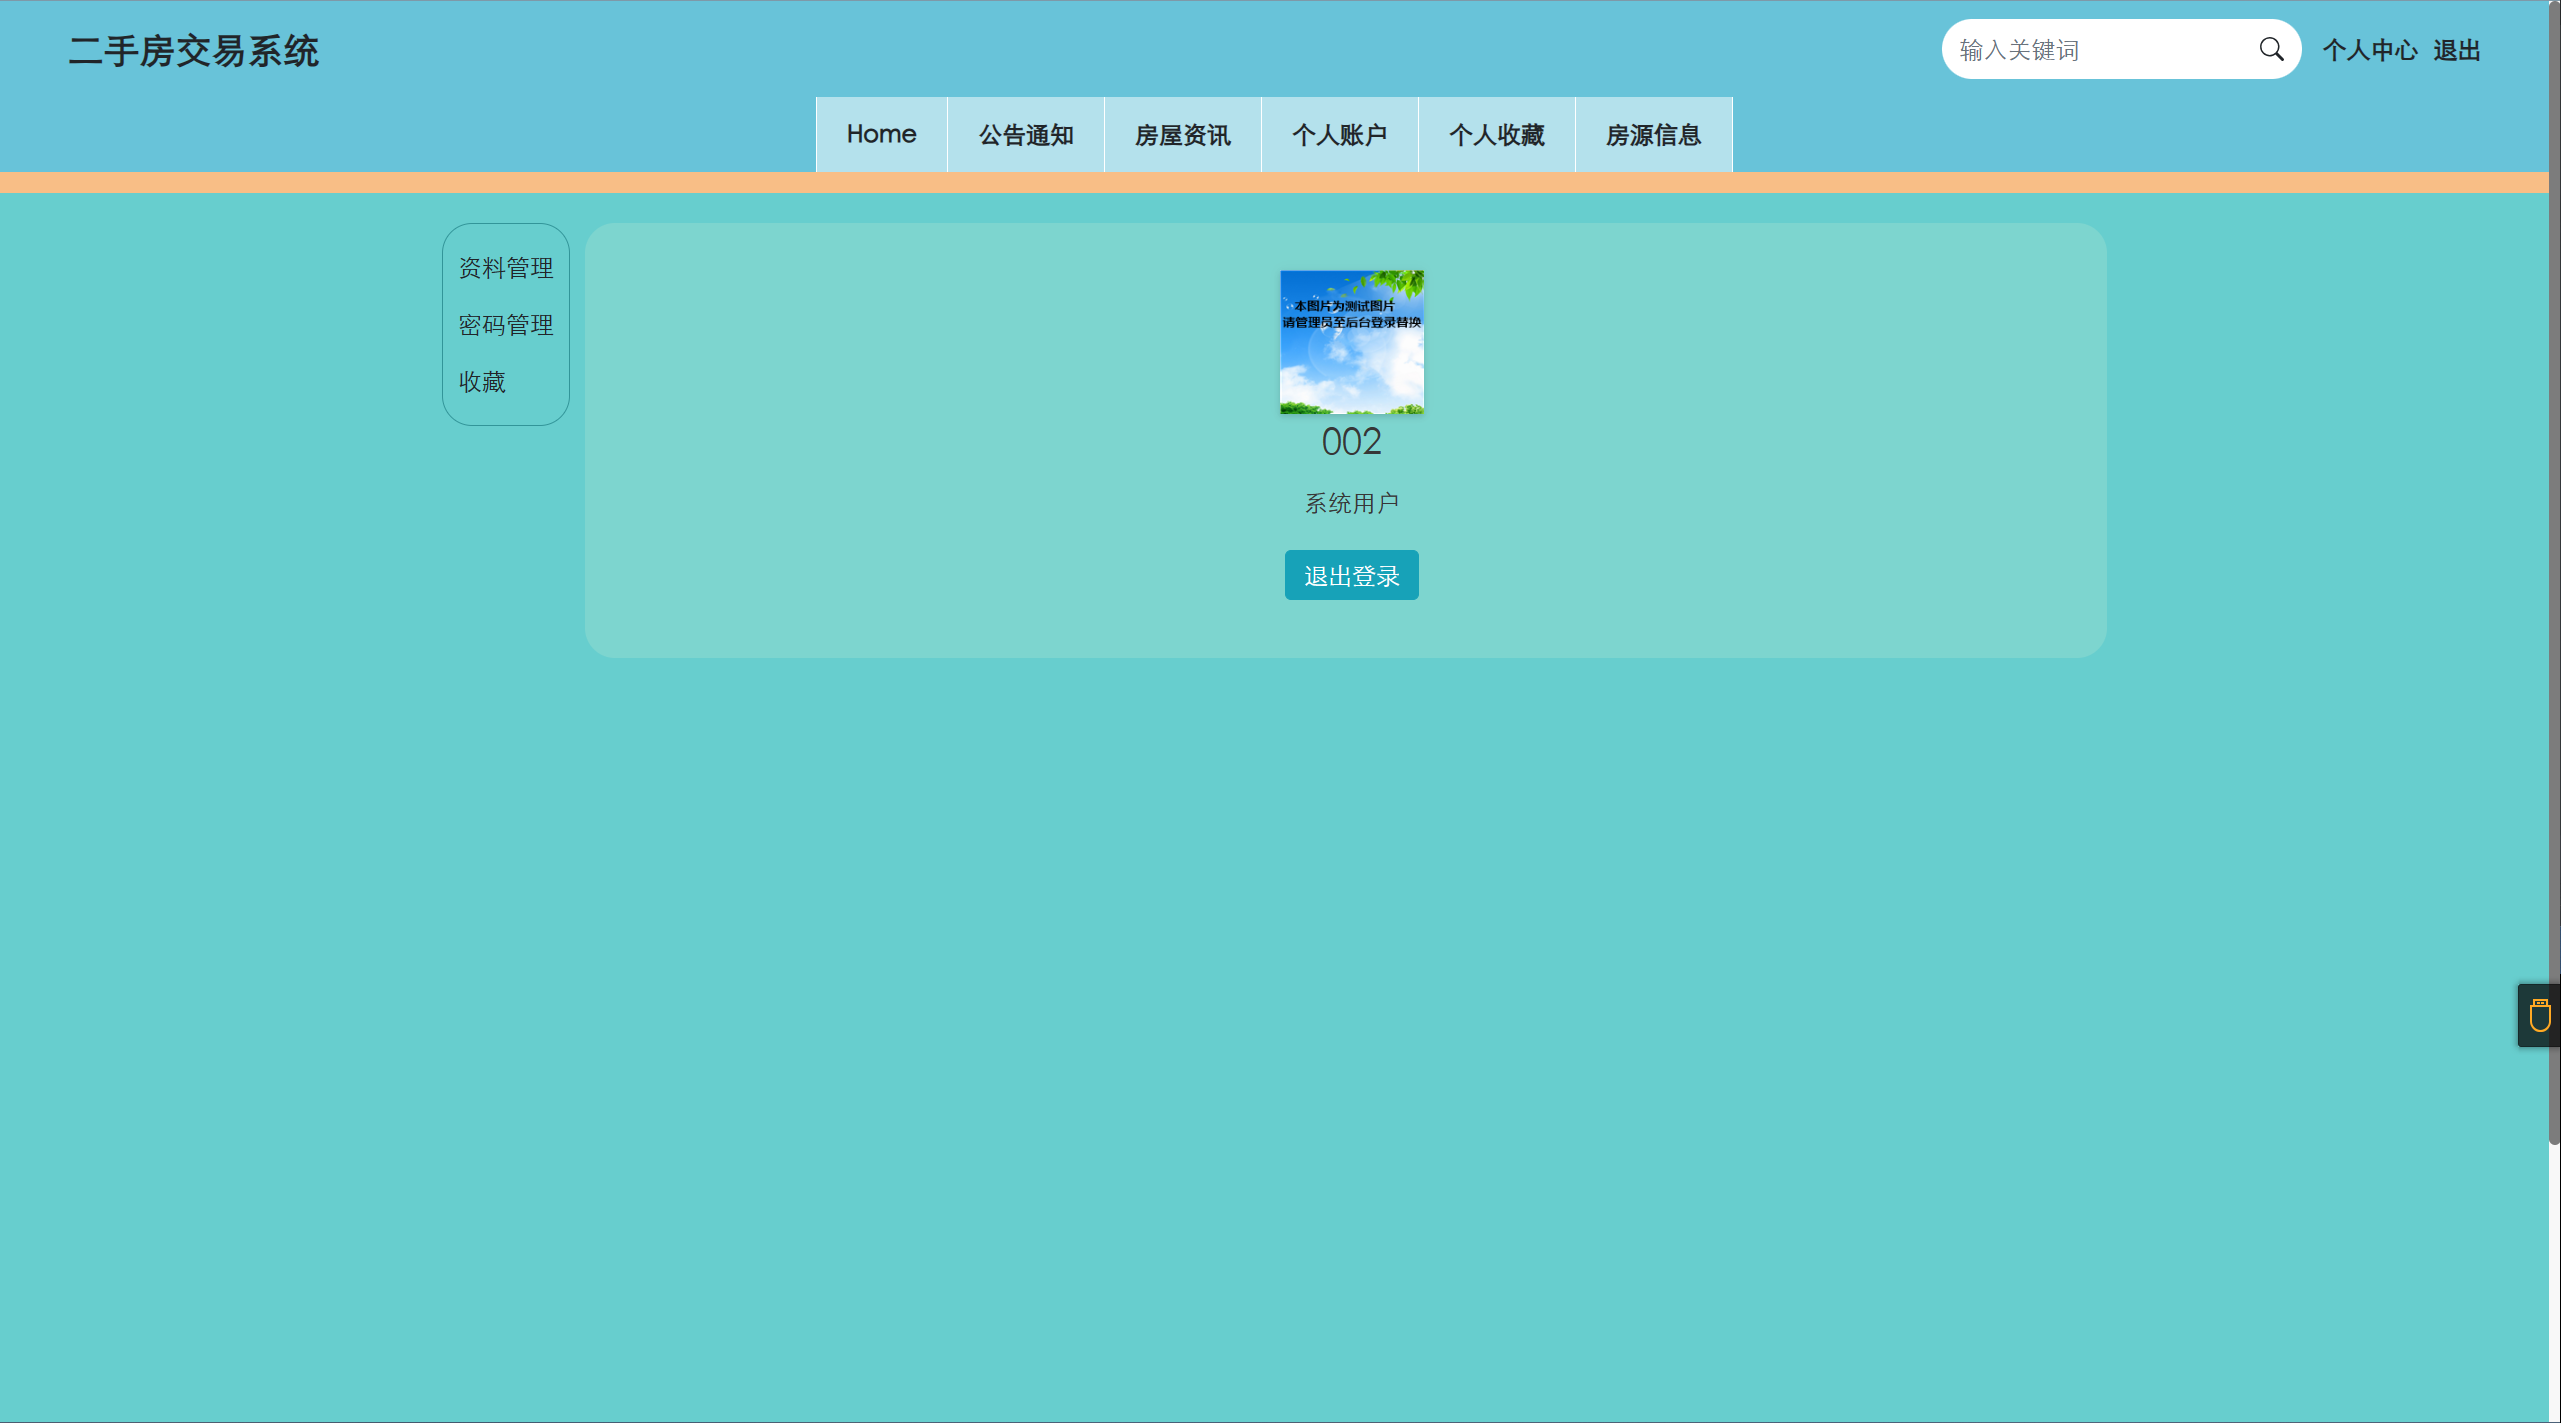This screenshot has height=1423, width=2561.
Task: Go to 公告通知 navigation tab
Action: coord(1026,135)
